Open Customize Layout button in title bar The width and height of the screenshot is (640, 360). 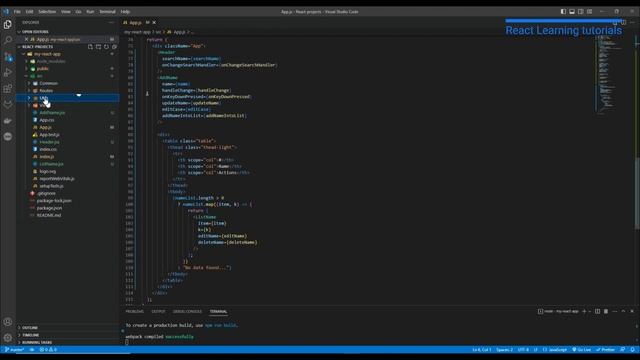(589, 12)
